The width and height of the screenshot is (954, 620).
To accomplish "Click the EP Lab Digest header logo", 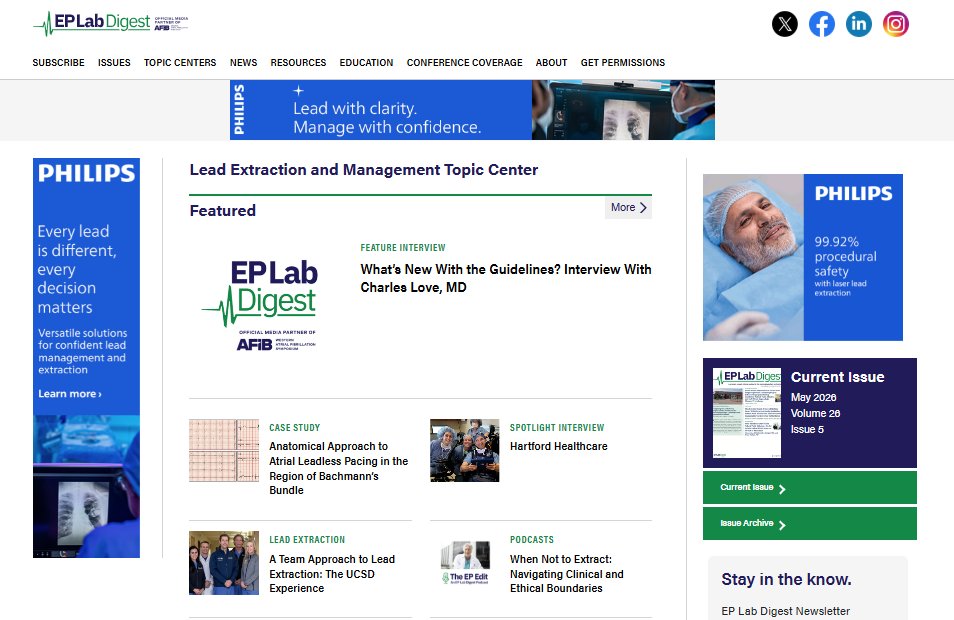I will coord(110,23).
